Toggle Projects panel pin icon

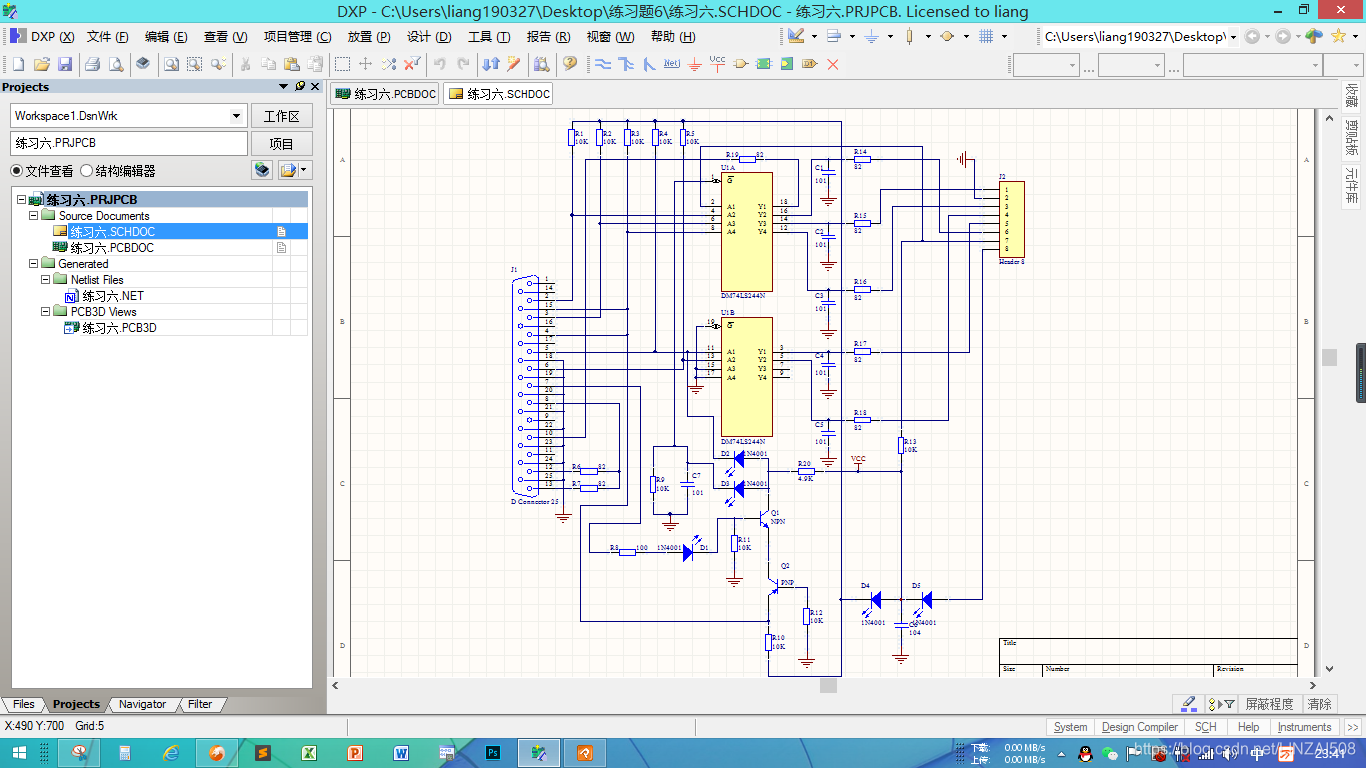[300, 87]
